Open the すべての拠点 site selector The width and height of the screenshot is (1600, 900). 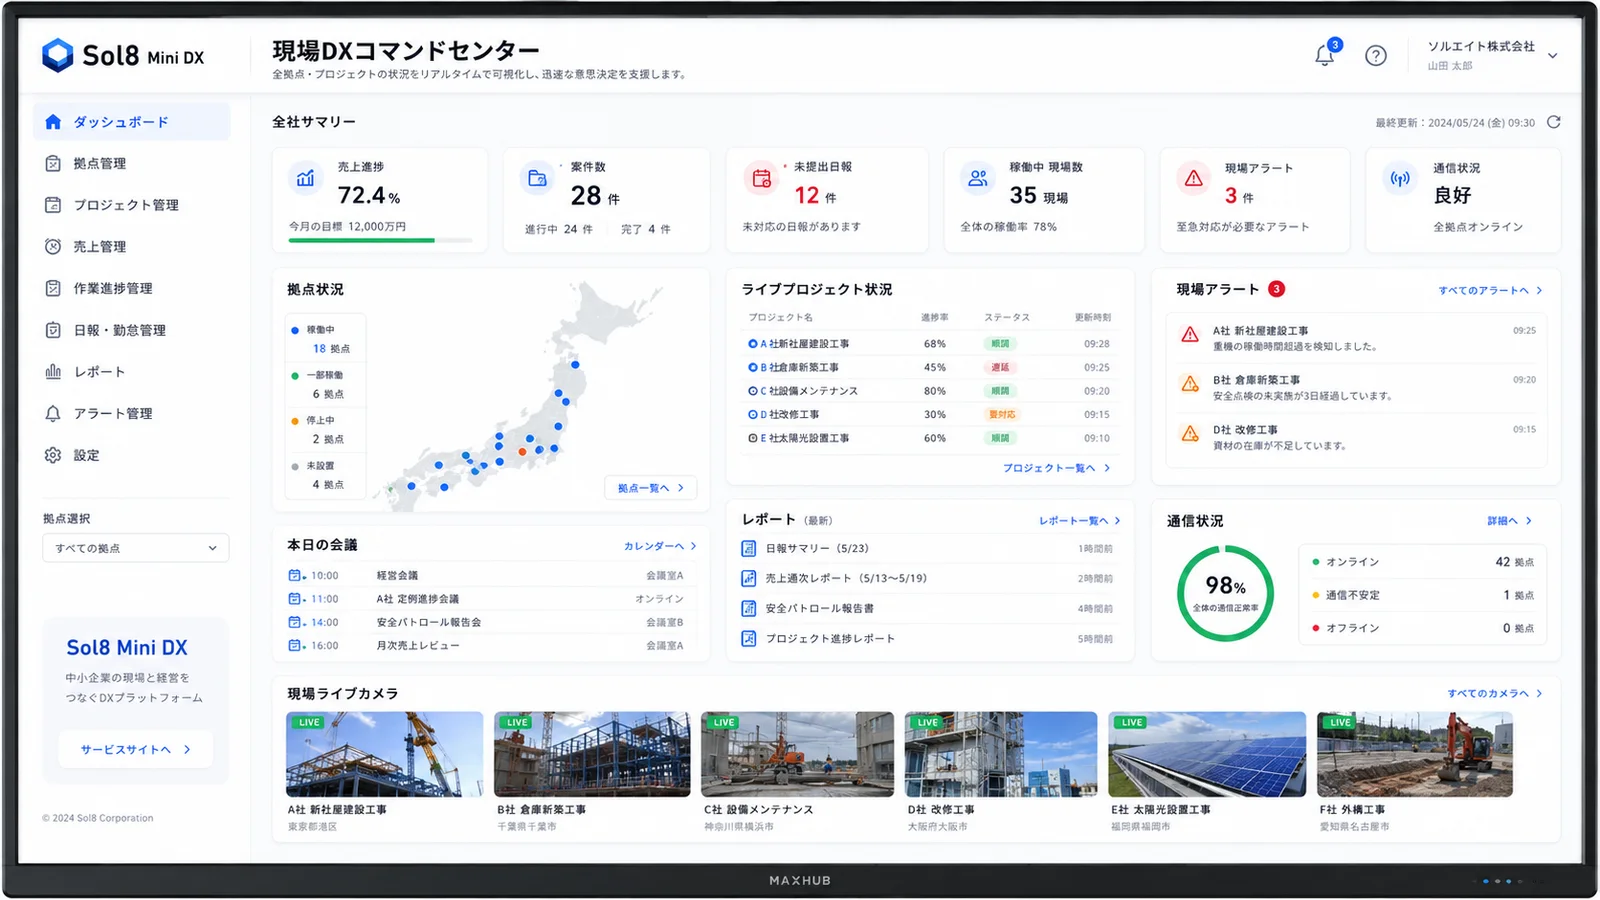coord(136,548)
